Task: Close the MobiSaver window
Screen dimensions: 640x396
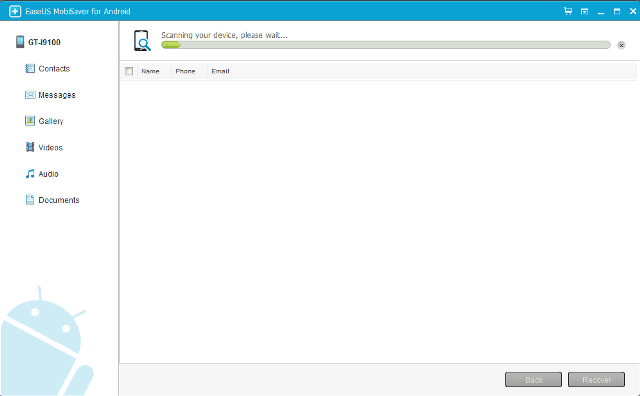Action: click(x=633, y=11)
